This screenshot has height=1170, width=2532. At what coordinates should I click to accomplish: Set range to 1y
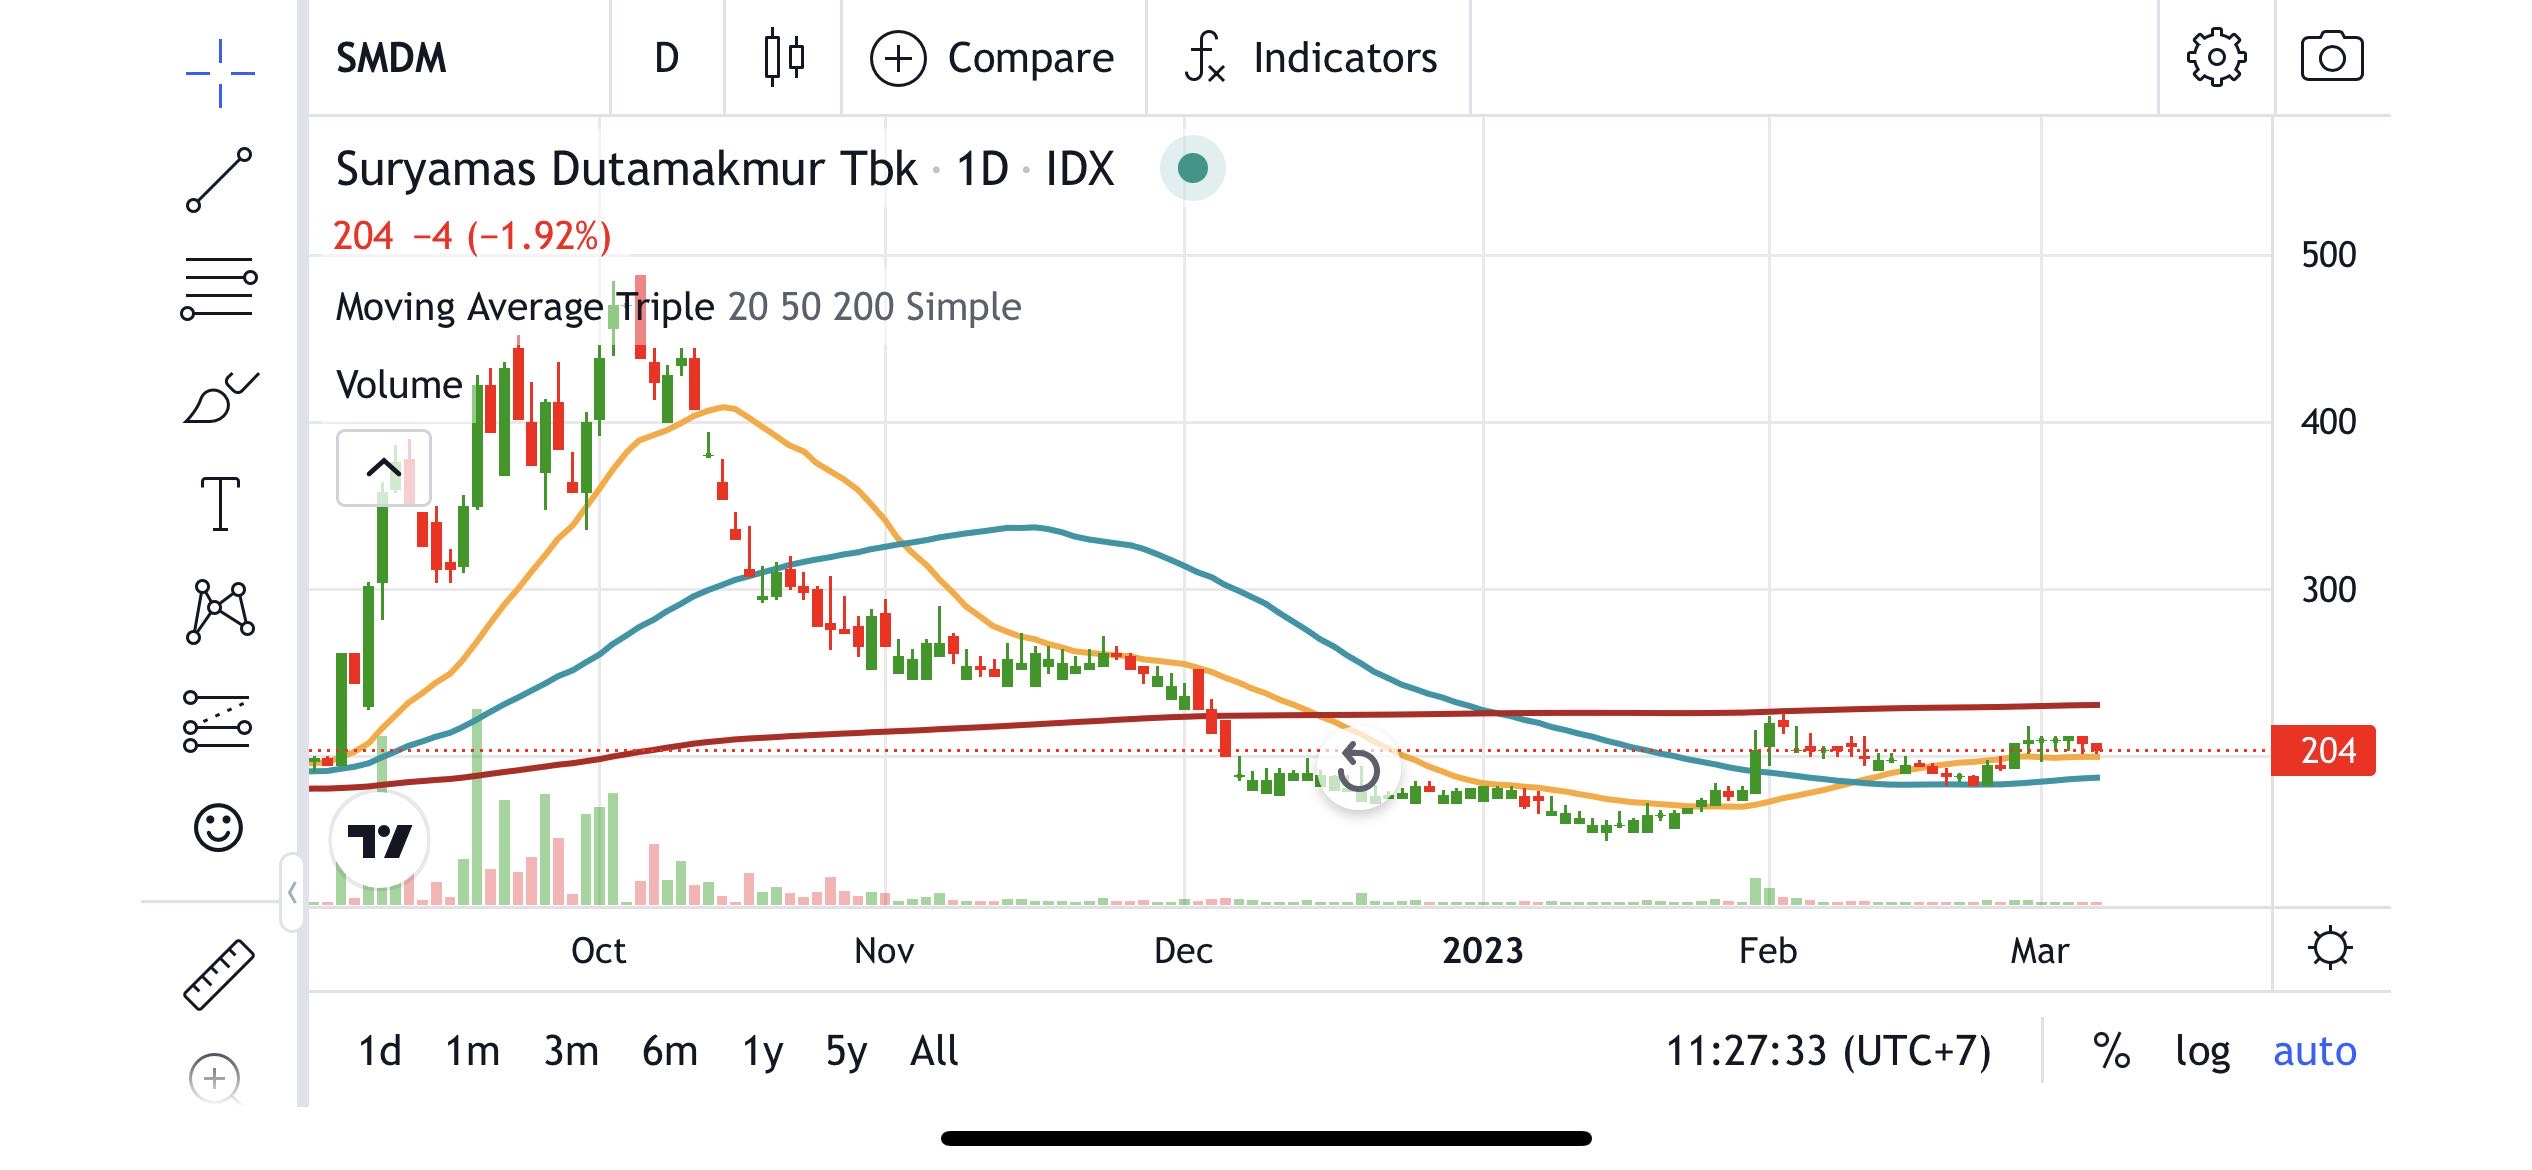(763, 1051)
